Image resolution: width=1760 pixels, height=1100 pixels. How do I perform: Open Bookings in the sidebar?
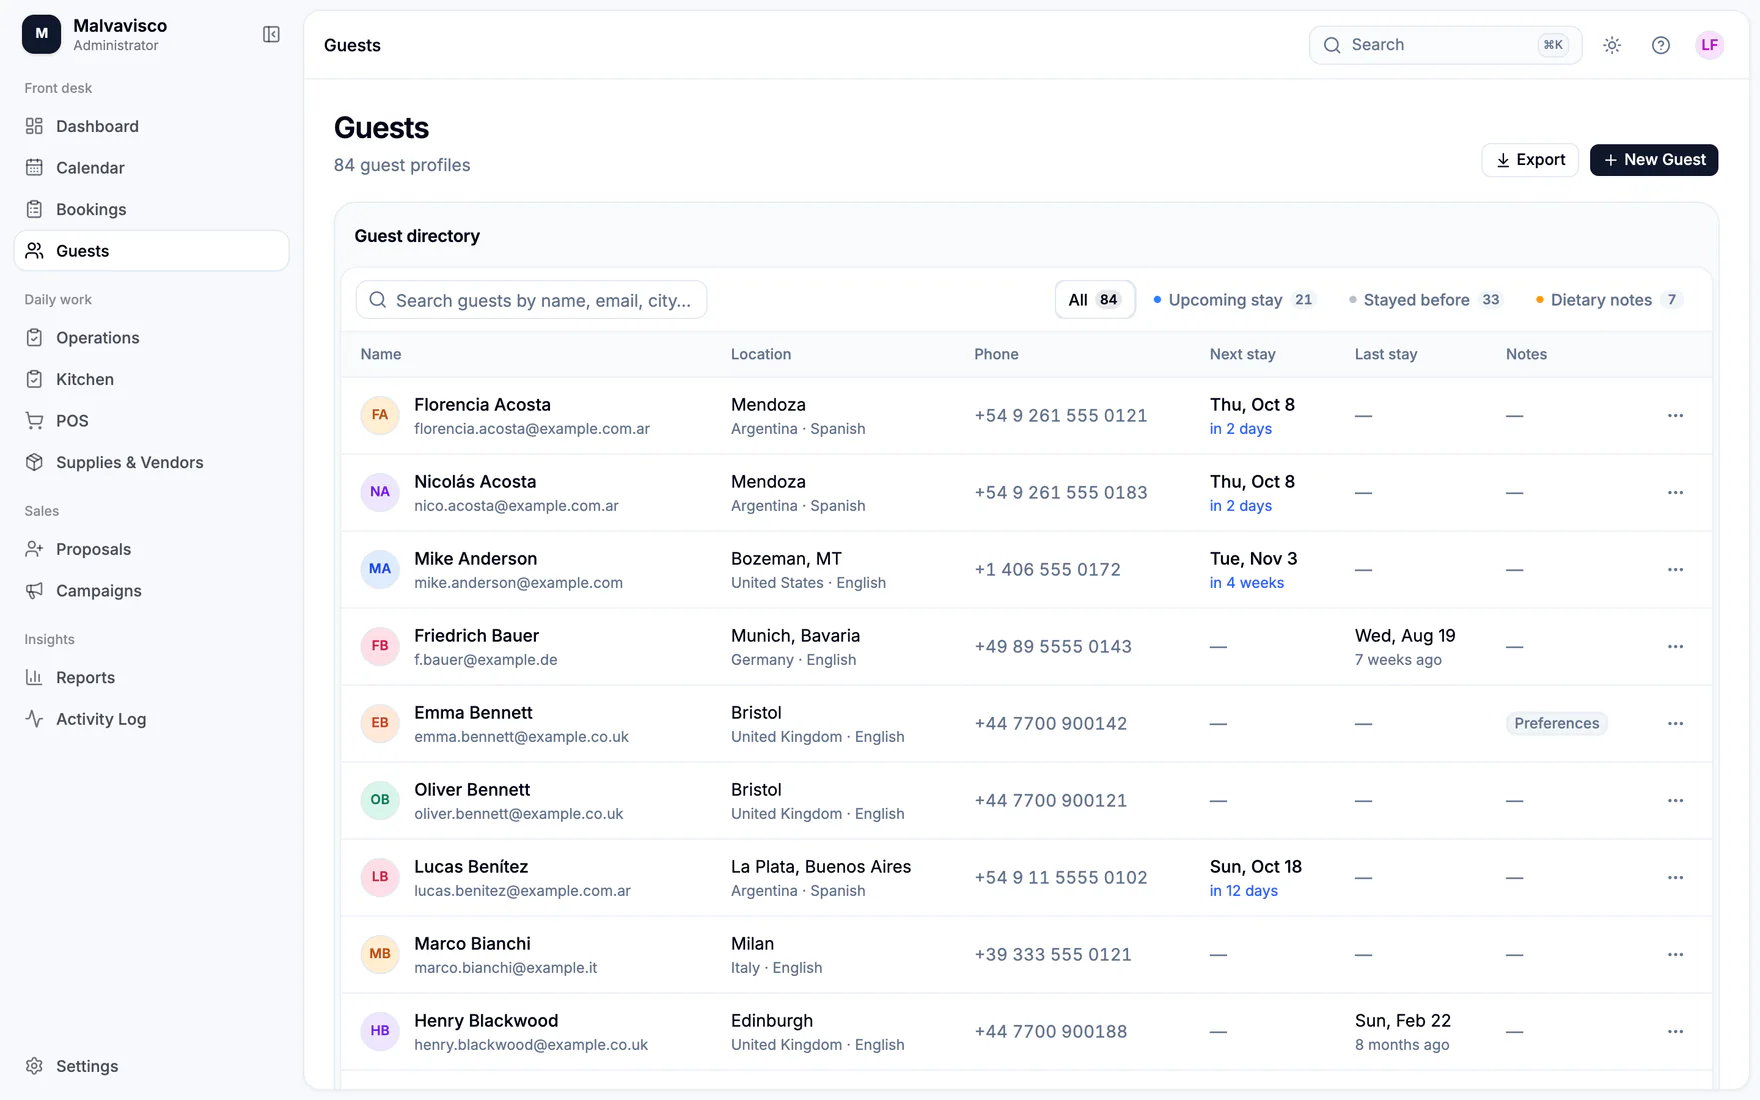pyautogui.click(x=151, y=209)
